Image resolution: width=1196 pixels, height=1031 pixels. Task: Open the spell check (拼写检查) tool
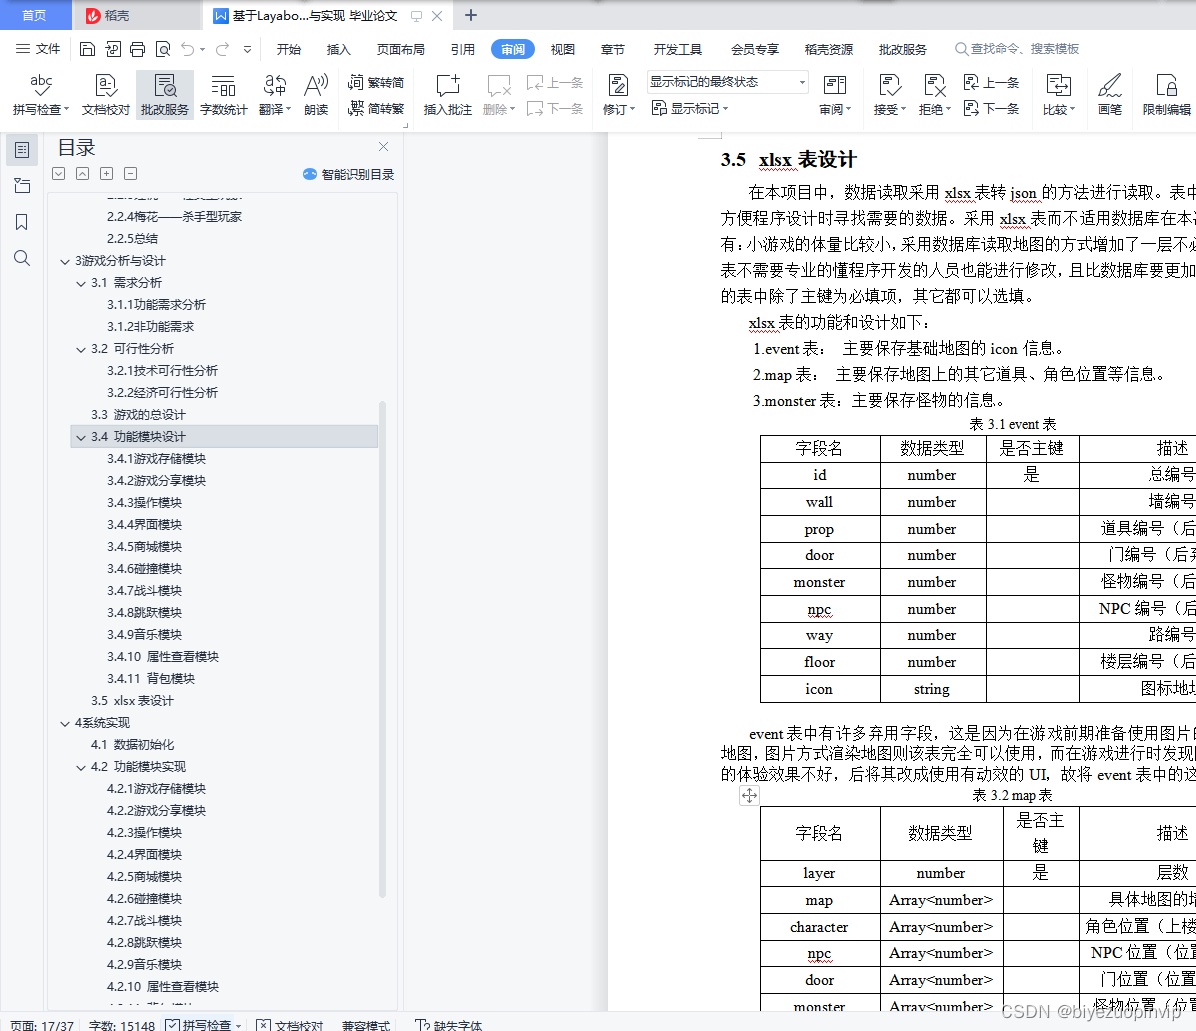point(40,95)
